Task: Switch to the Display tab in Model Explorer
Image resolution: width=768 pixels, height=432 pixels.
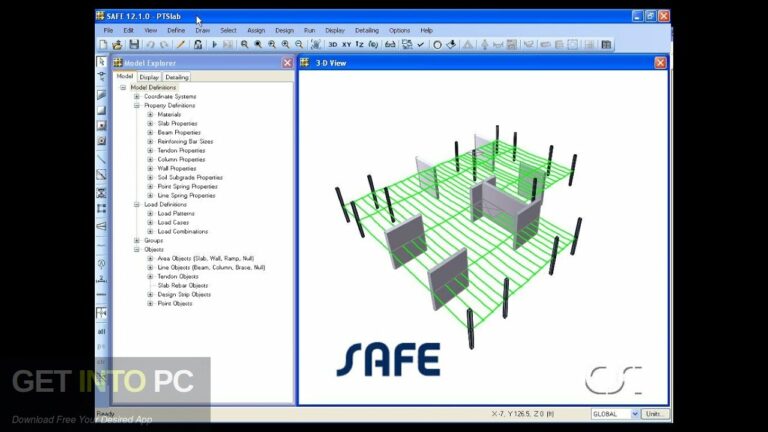Action: tap(149, 77)
